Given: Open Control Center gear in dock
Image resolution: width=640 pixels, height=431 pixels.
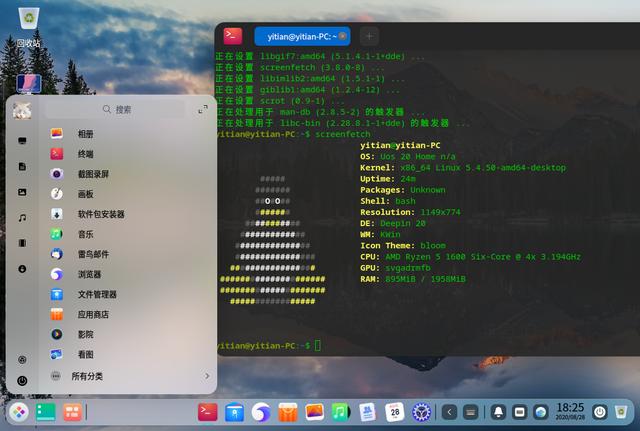Looking at the screenshot, I should tap(421, 412).
